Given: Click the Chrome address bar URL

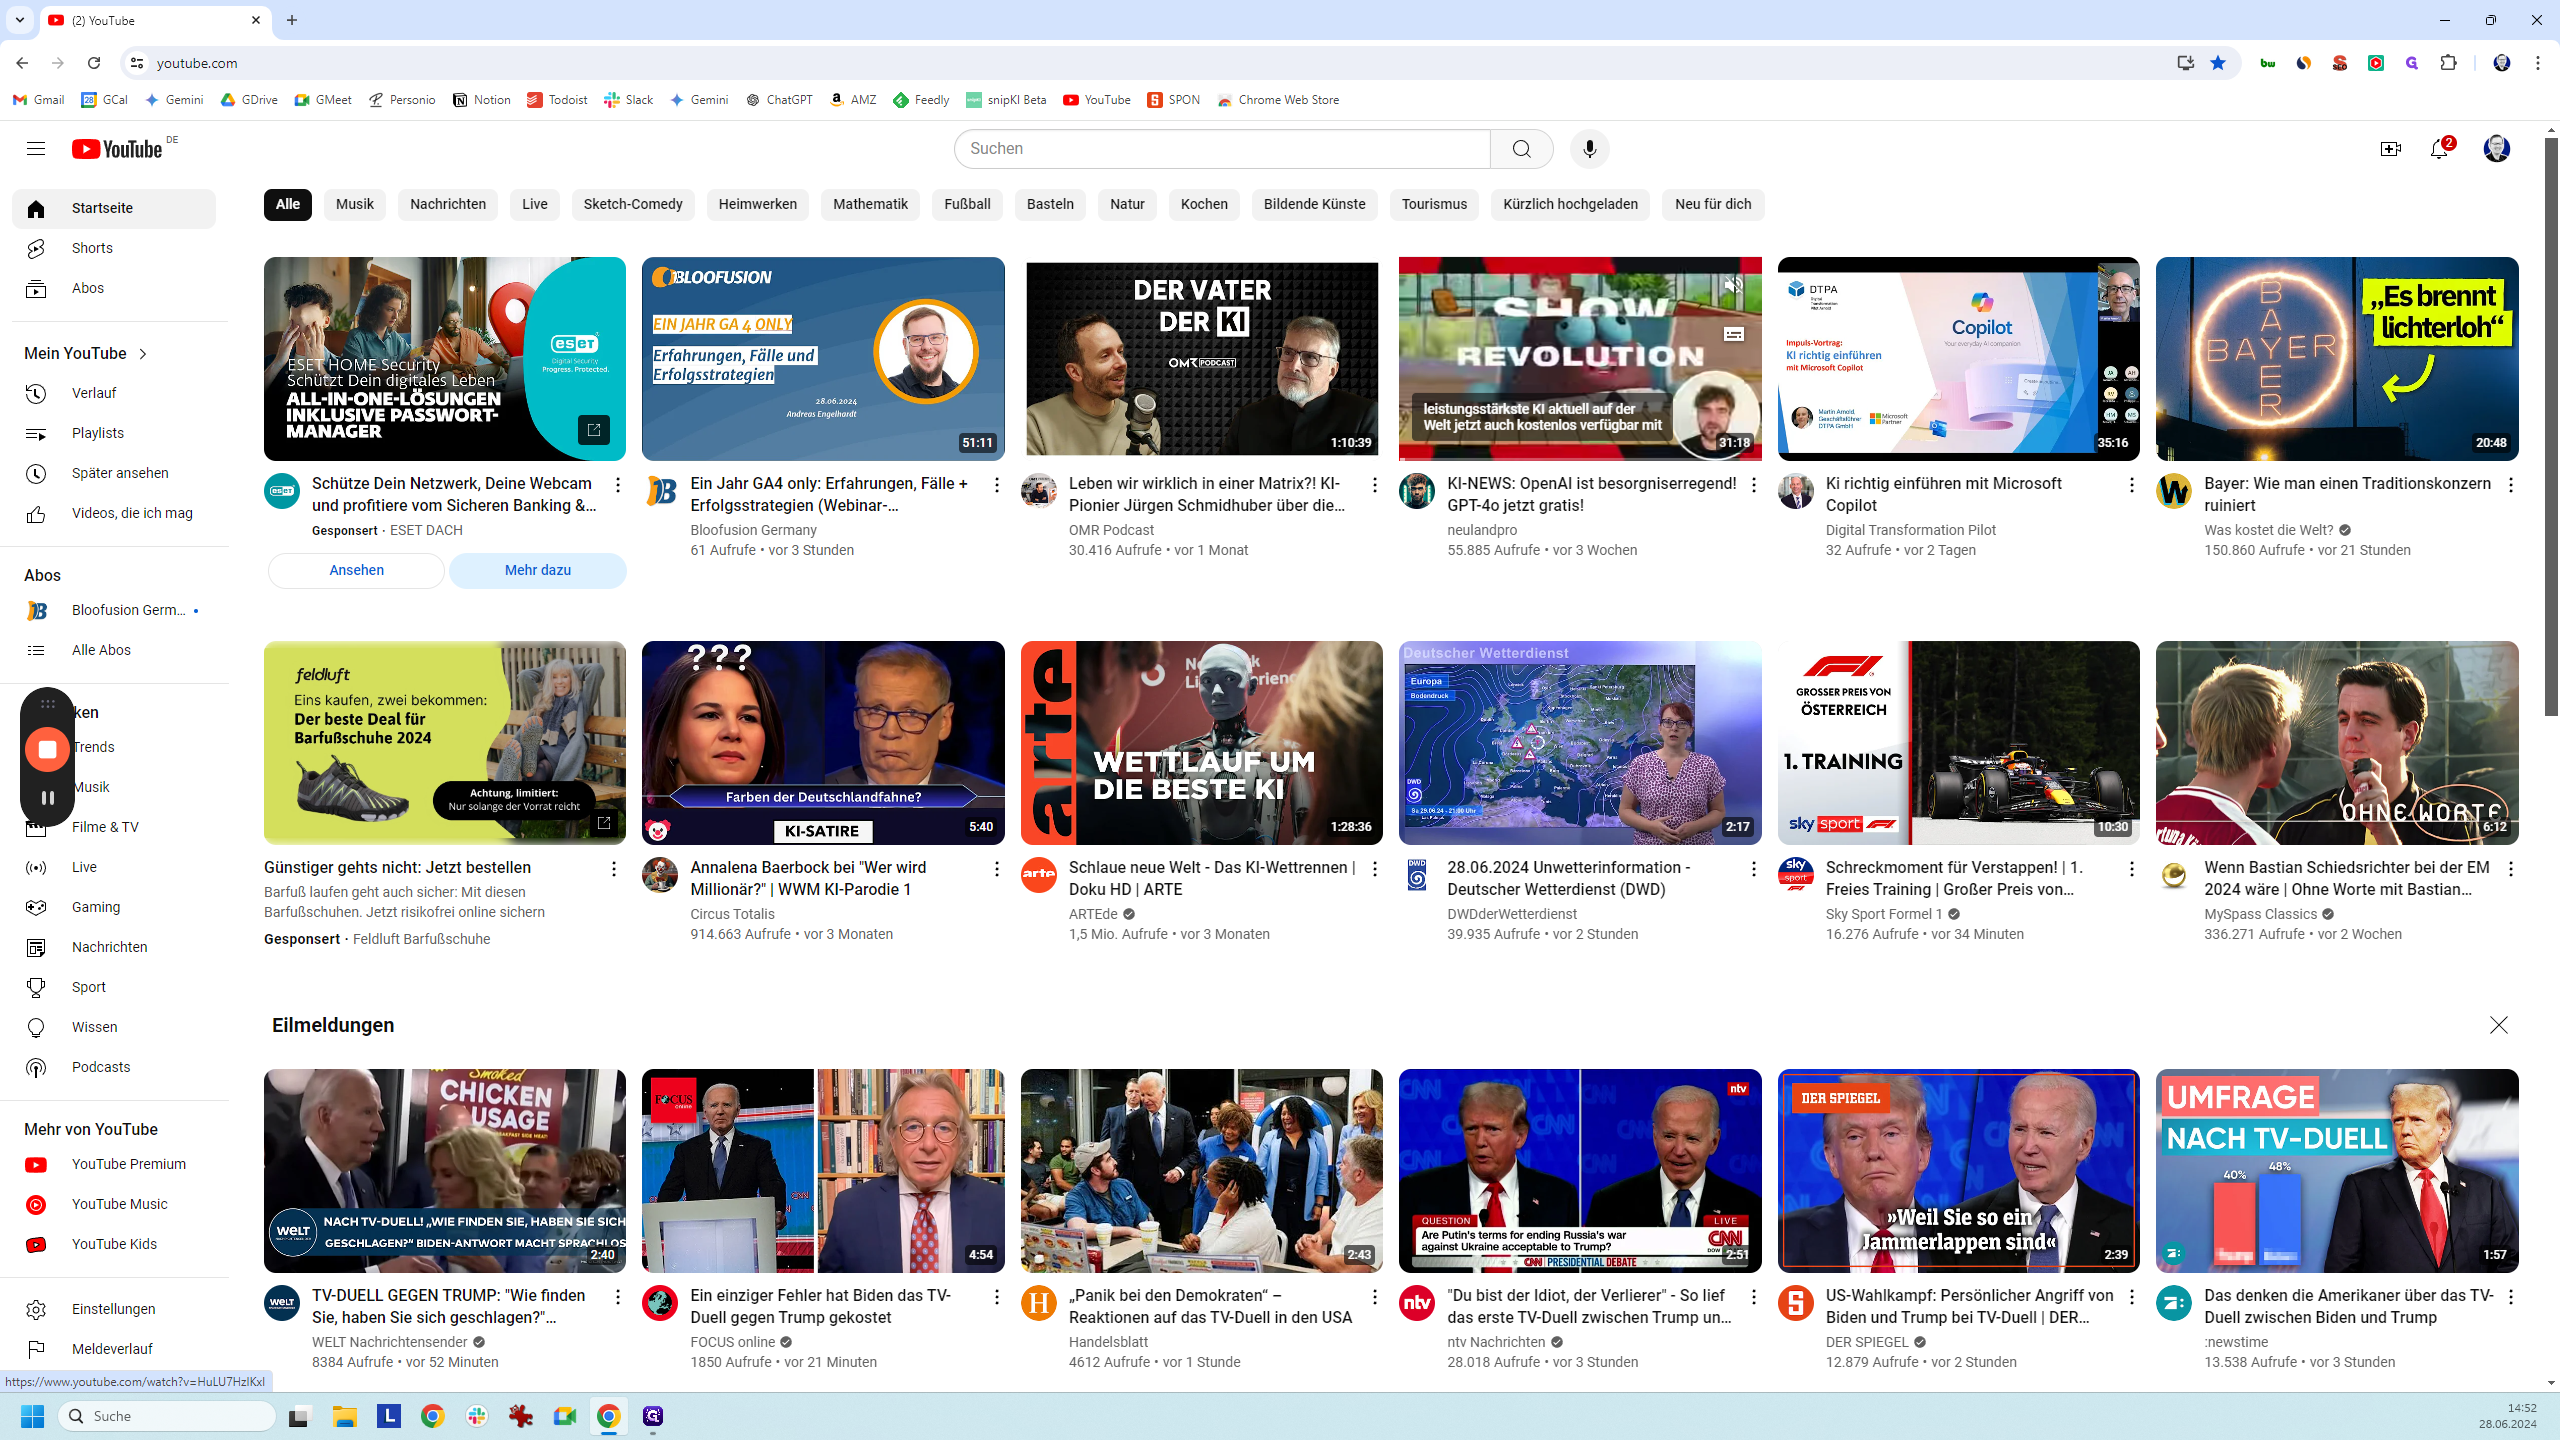Looking at the screenshot, I should click(x=197, y=63).
